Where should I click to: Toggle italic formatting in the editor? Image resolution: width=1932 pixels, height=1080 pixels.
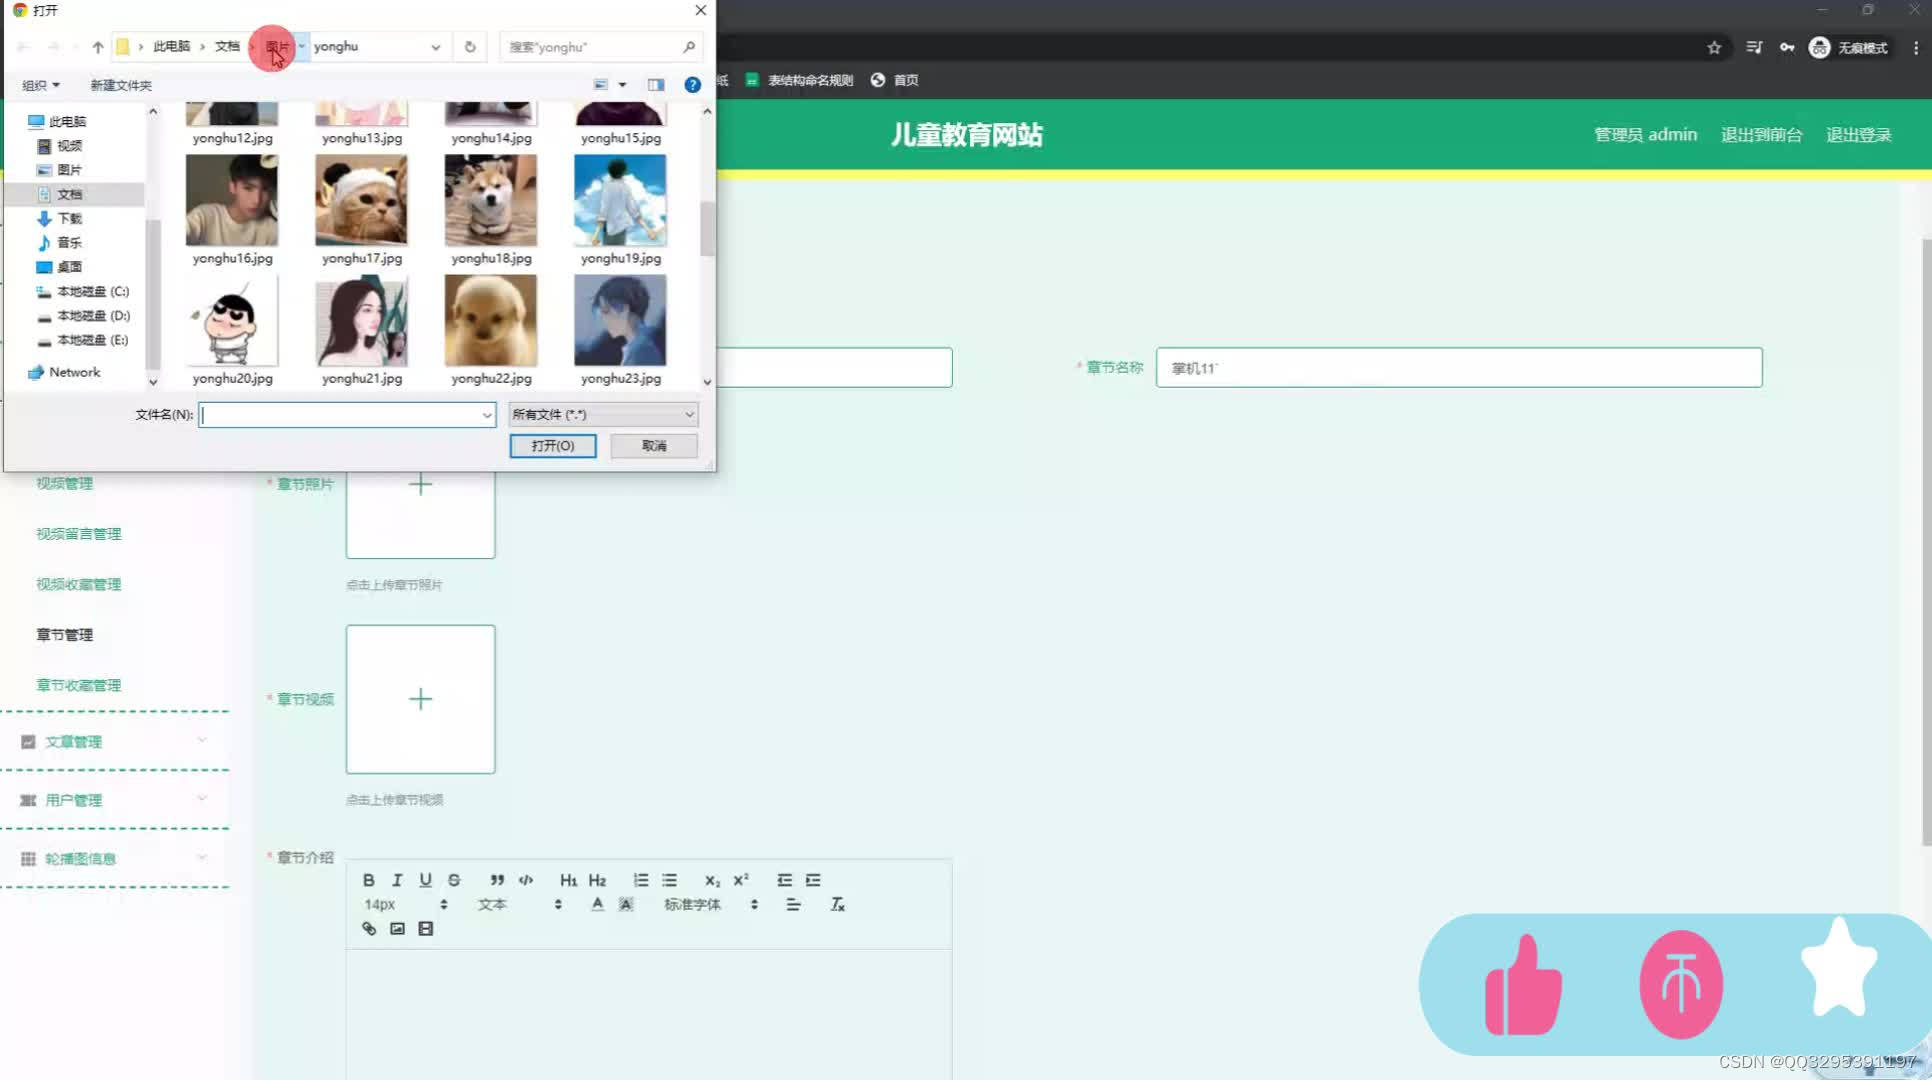click(x=397, y=880)
